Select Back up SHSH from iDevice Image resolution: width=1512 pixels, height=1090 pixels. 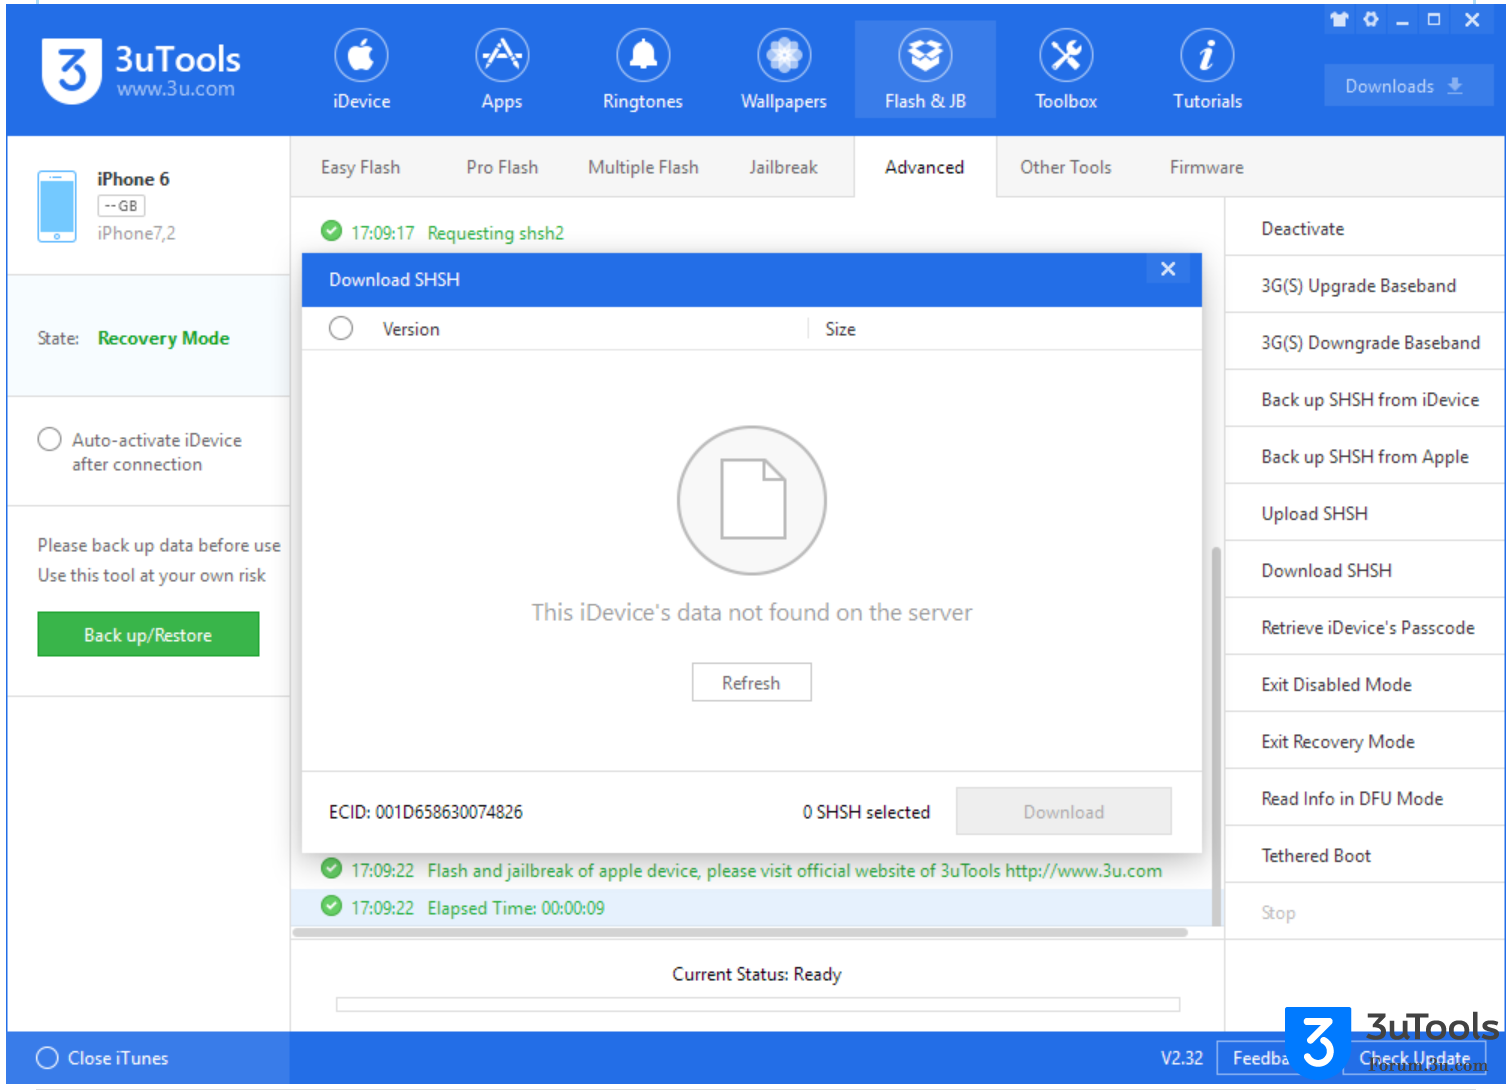tap(1364, 399)
